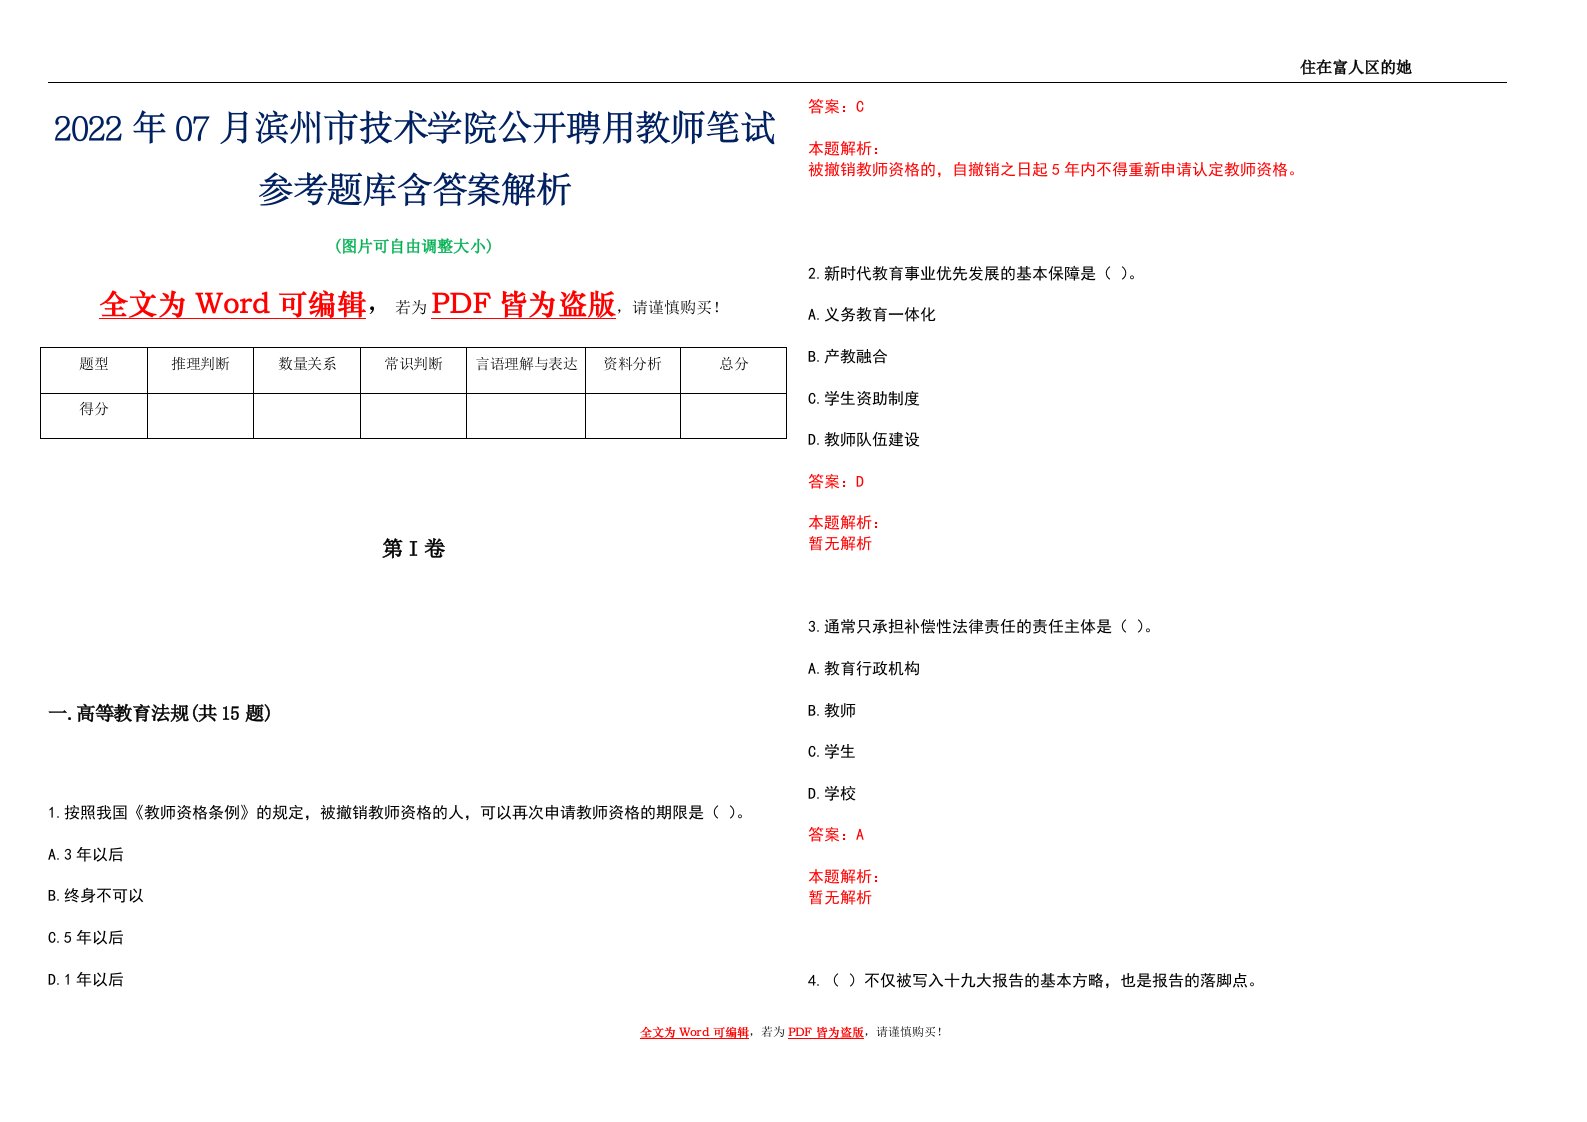
Task: Choose option D.教师队伍建设
Action: click(x=864, y=440)
